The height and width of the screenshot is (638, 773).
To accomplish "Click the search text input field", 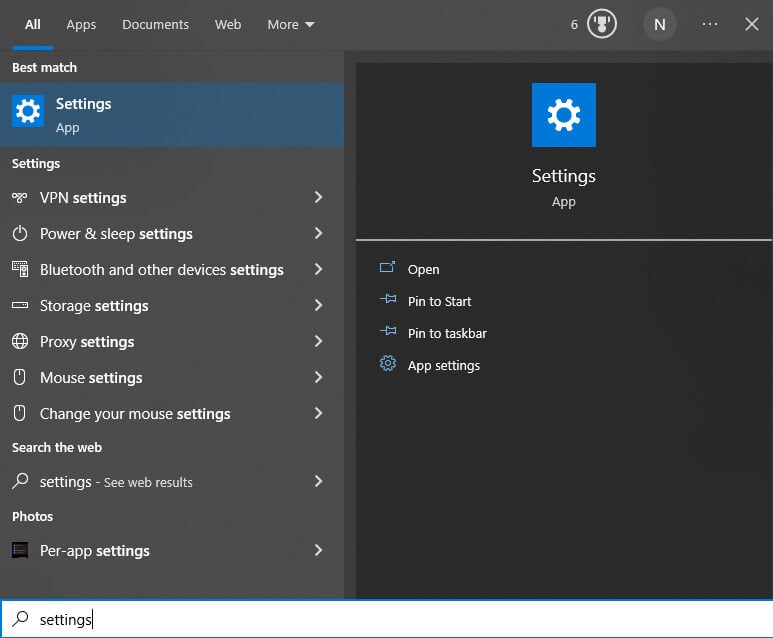I will 400,620.
